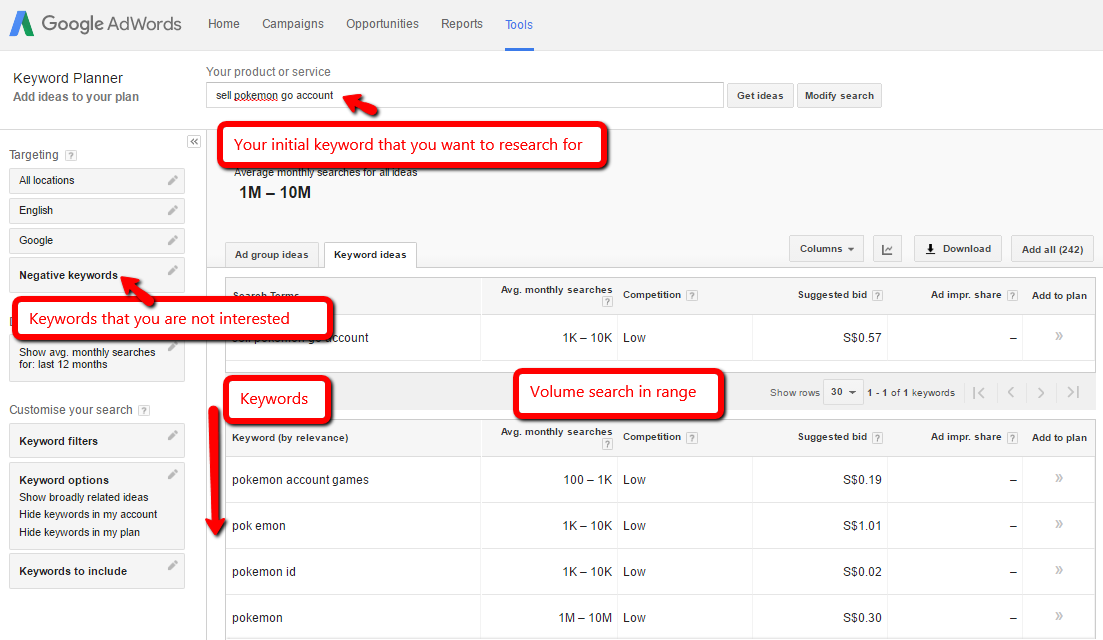Screen dimensions: 1103x640
Task: Edit Keyword options pencil icon
Action: [x=172, y=475]
